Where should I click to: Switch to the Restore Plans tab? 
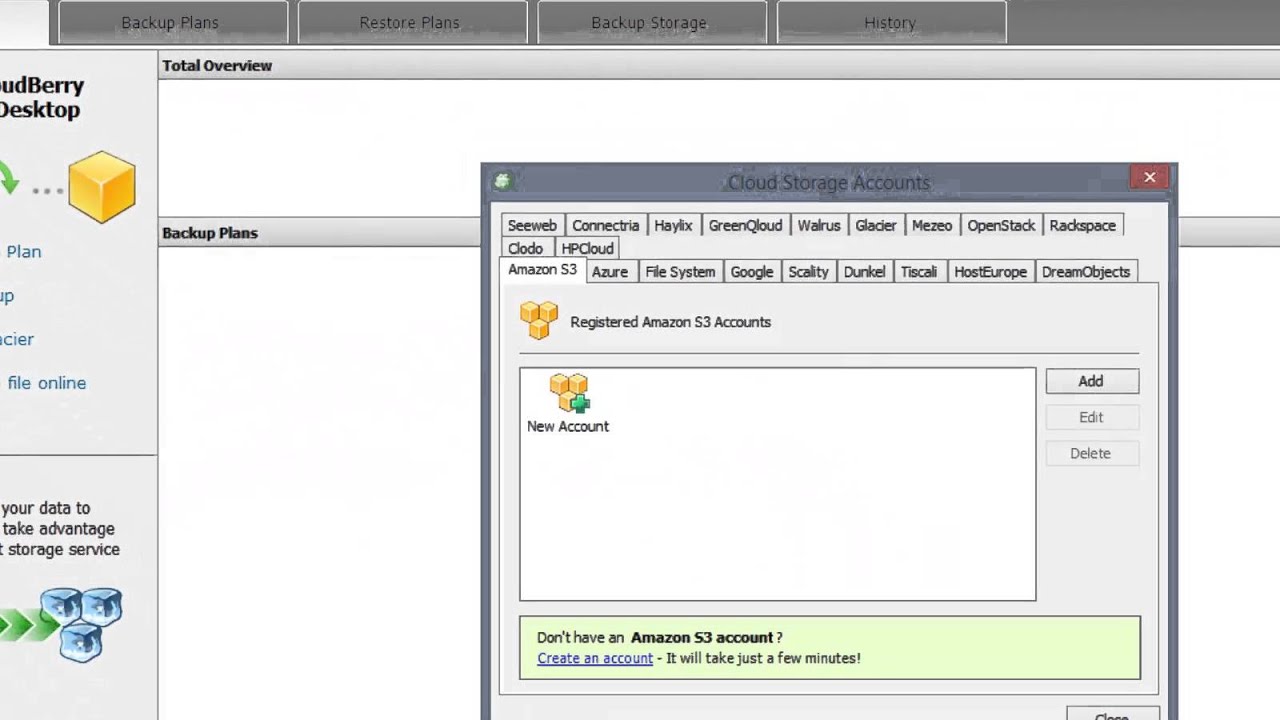(410, 22)
